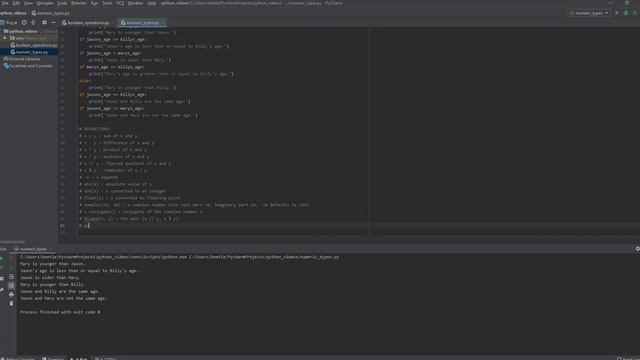Click console output 'Jason and Billy are the same age.'
640x360 pixels.
click(60, 291)
